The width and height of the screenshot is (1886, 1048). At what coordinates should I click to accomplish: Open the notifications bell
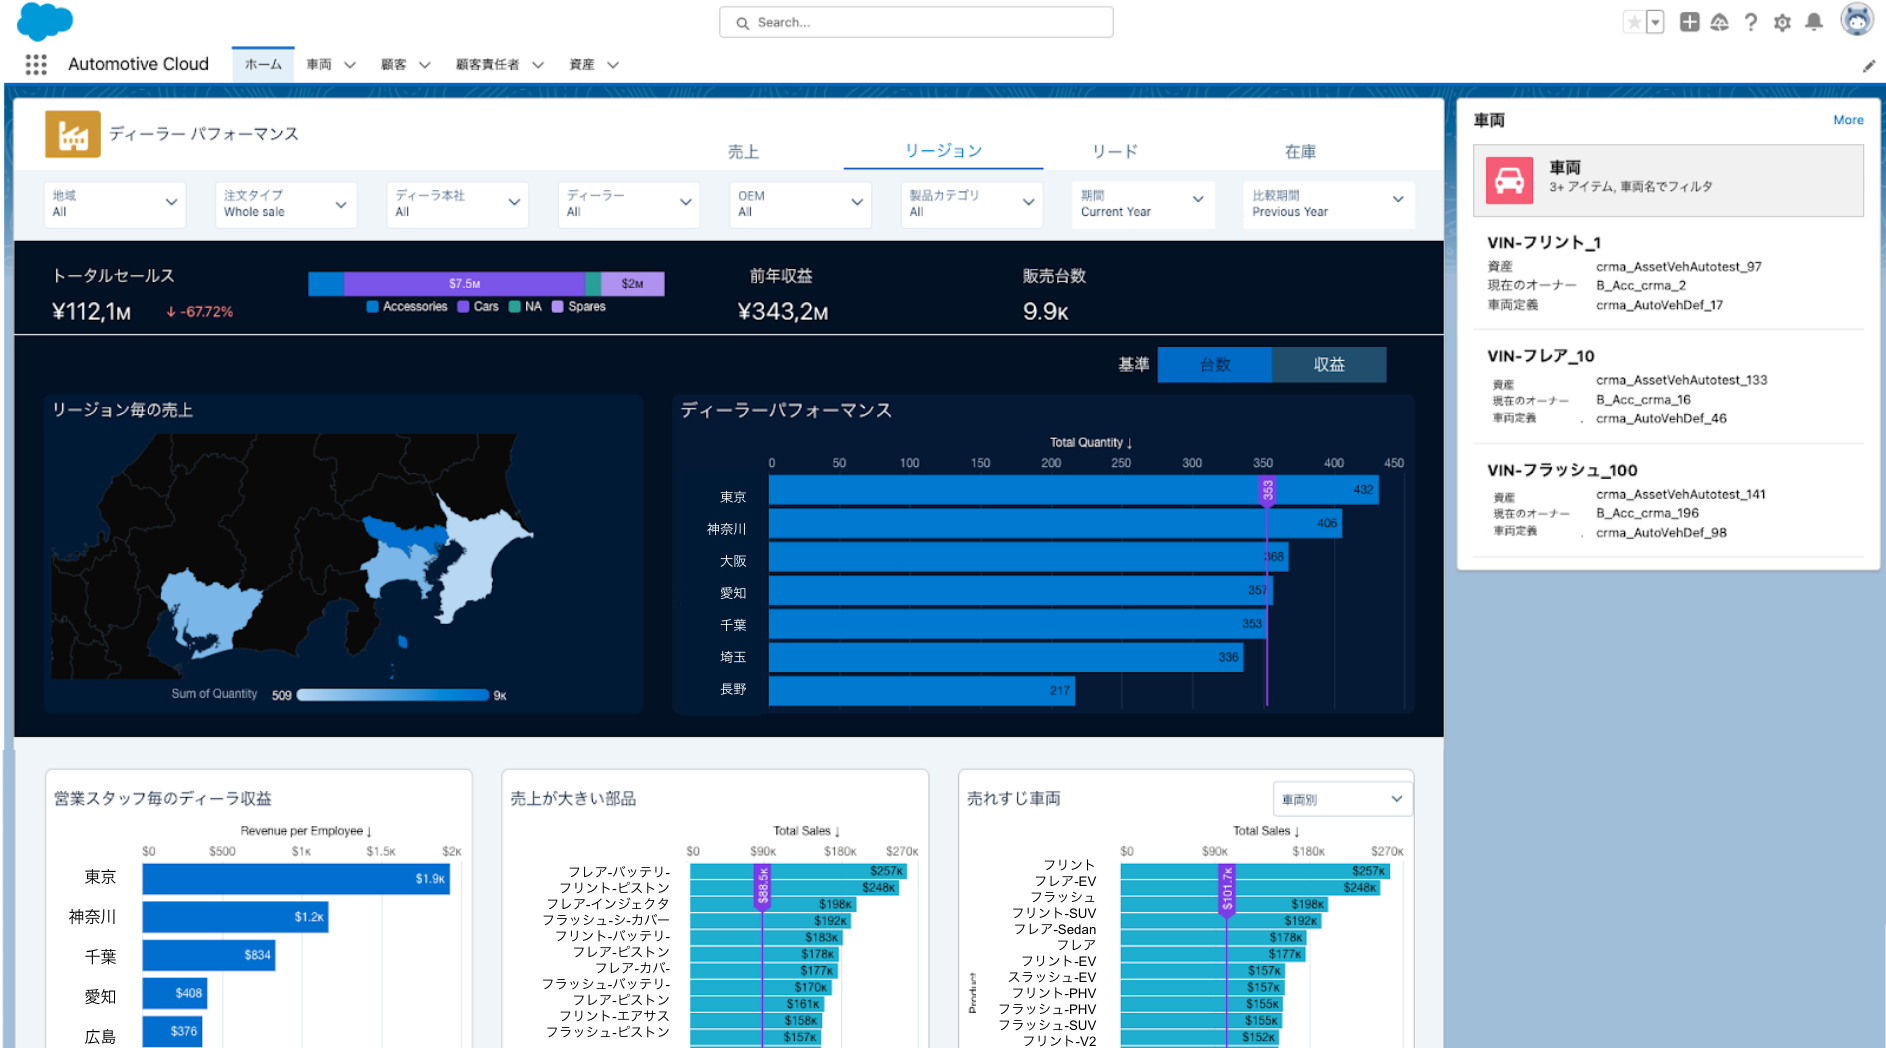pyautogui.click(x=1814, y=22)
